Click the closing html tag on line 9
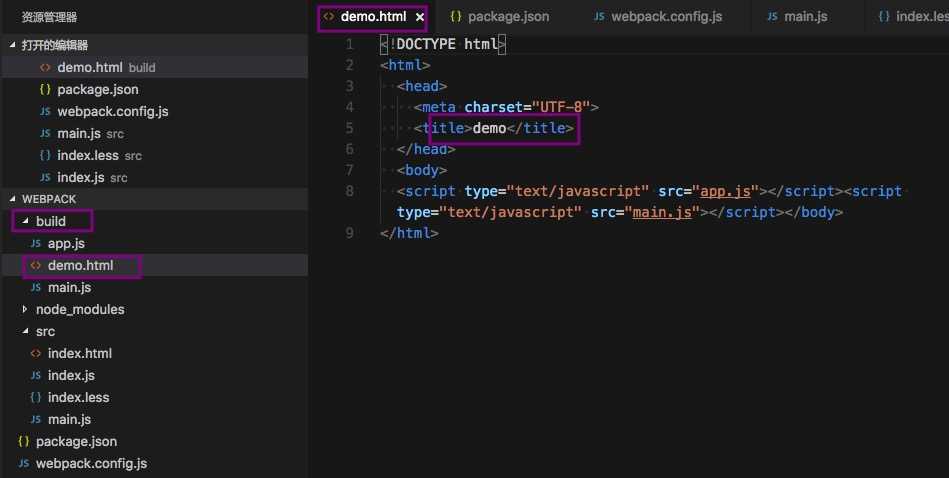The height and width of the screenshot is (478, 949). (409, 233)
